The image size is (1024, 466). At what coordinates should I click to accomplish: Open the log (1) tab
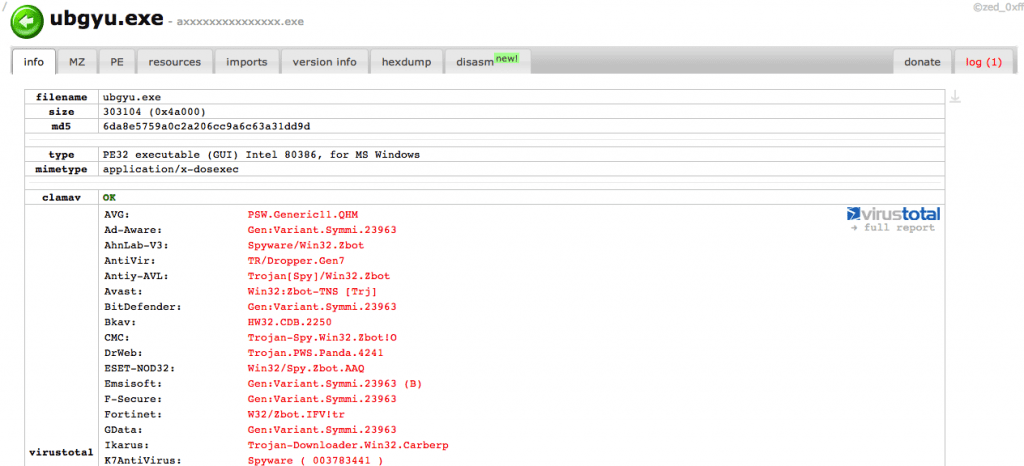coord(983,62)
